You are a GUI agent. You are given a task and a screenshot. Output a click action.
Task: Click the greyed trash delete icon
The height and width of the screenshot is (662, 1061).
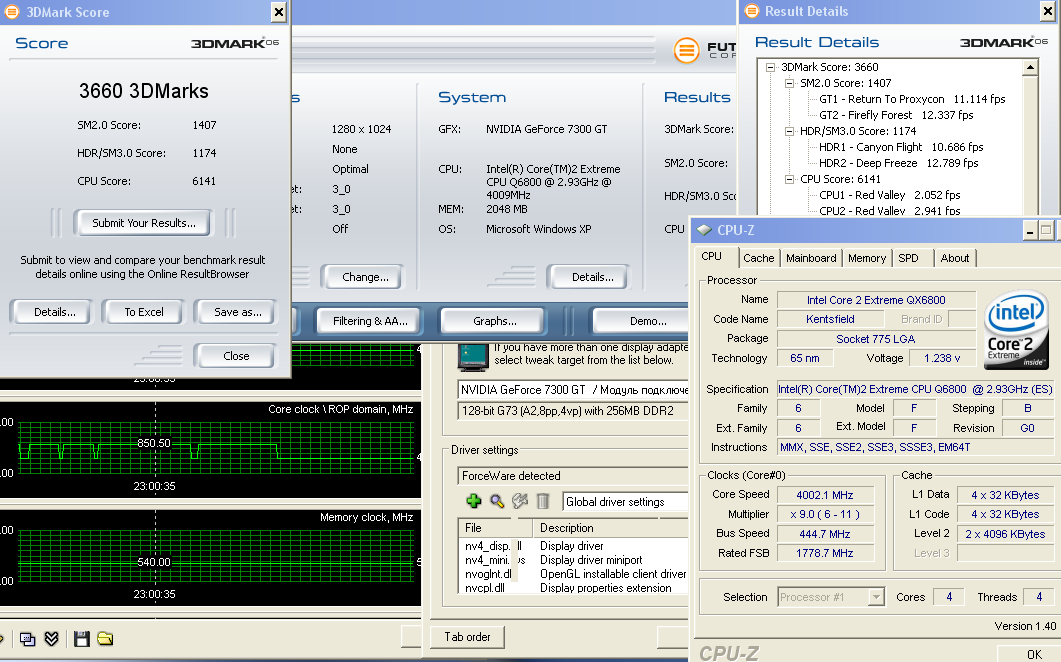coord(543,501)
